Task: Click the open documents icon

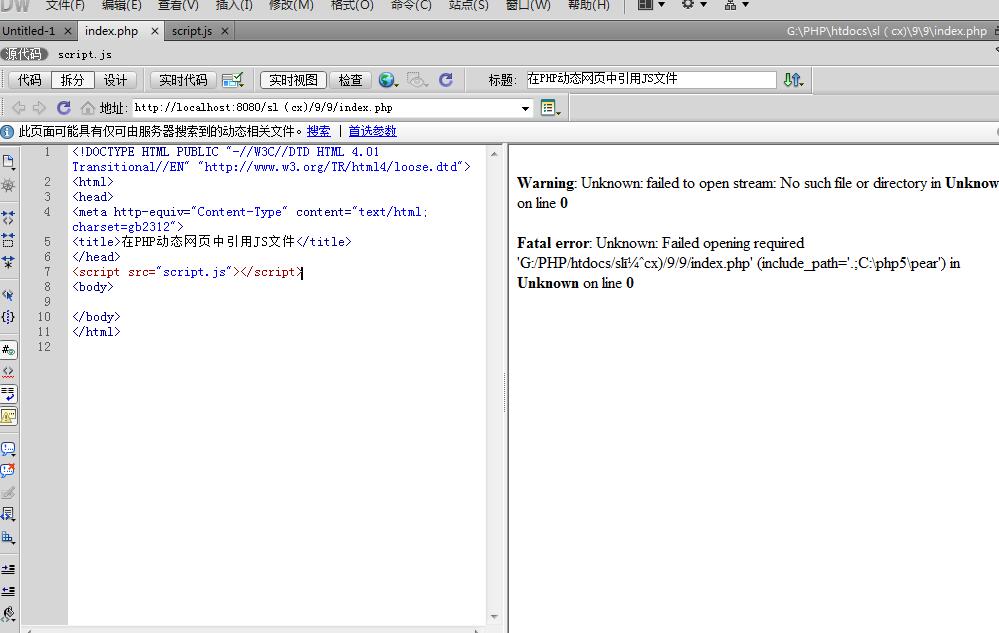Action: [x=8, y=162]
